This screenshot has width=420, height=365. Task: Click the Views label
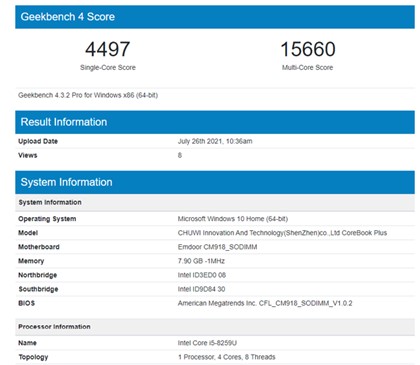point(28,155)
